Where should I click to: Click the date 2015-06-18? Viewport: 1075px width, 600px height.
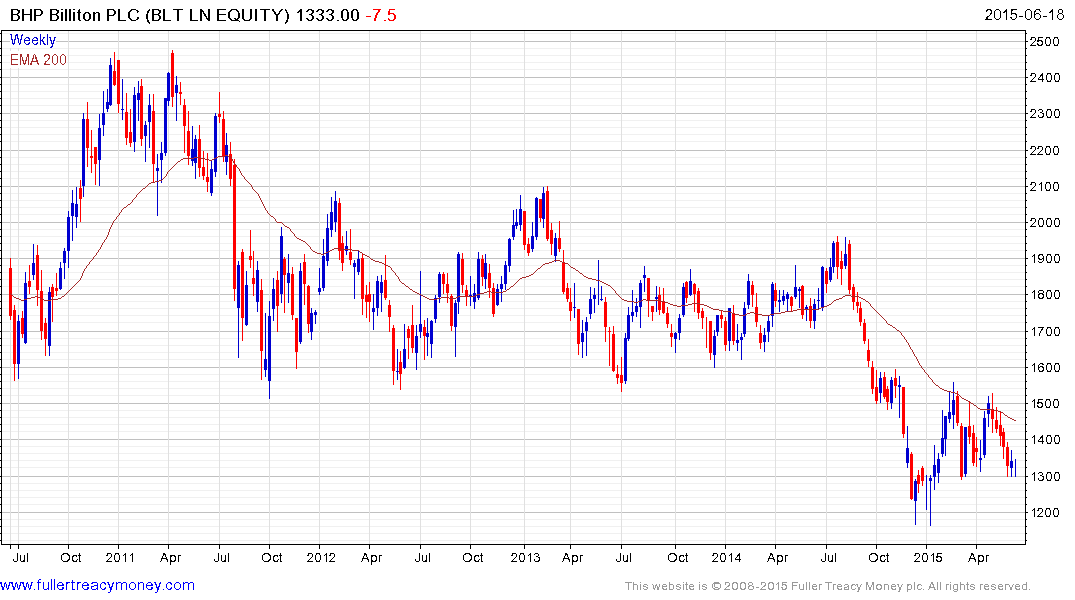pos(1024,15)
